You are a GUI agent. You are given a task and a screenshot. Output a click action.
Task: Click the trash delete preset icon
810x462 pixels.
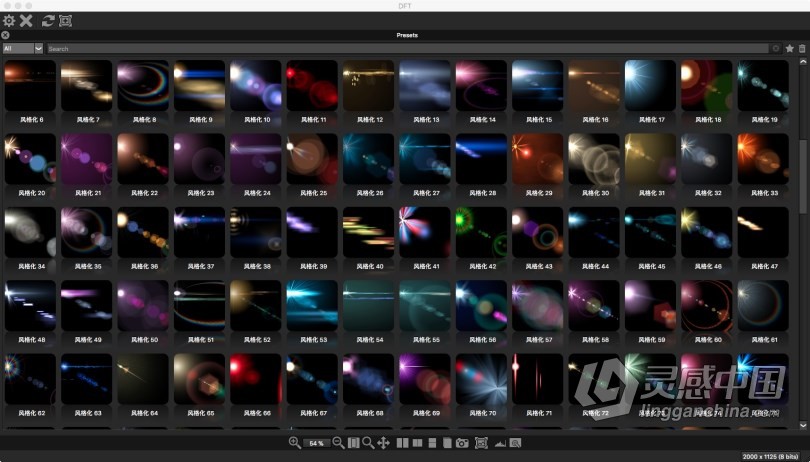pos(802,49)
